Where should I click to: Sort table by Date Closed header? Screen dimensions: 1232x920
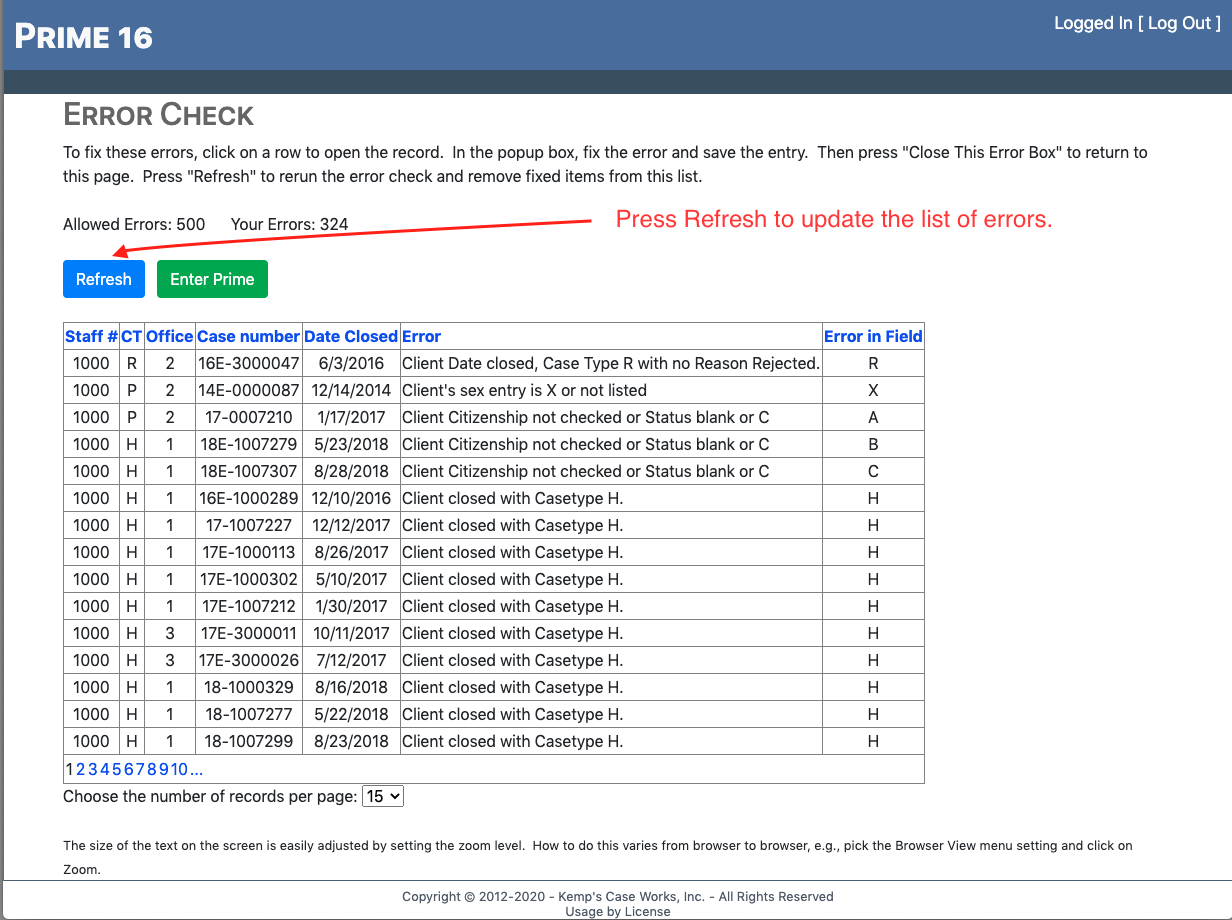pos(350,337)
